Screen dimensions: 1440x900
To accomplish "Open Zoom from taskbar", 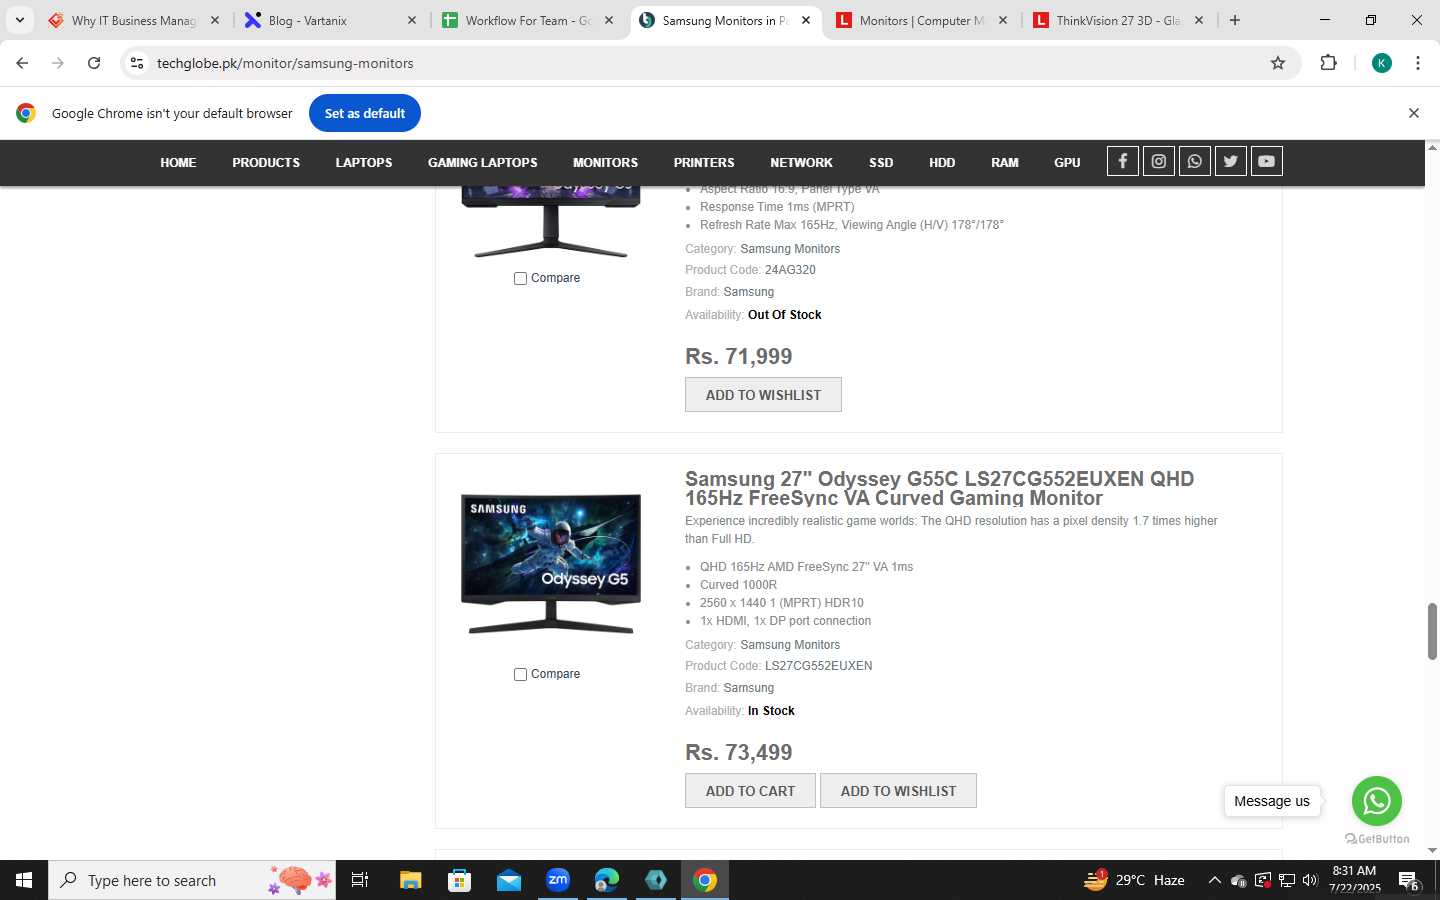I will [x=558, y=880].
